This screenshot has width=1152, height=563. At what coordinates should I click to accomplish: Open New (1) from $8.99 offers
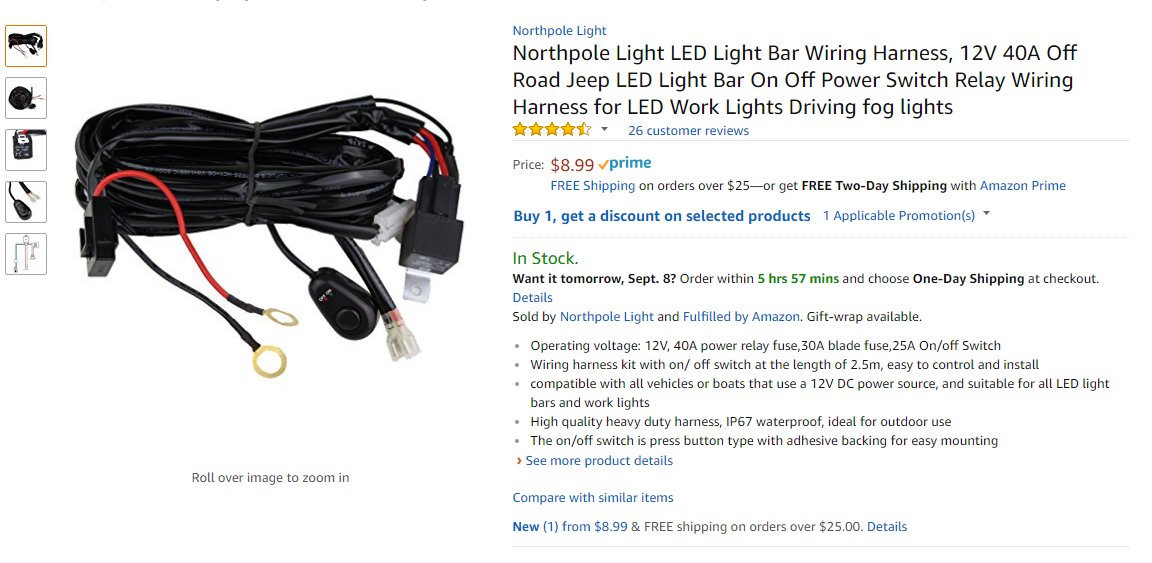(x=570, y=526)
